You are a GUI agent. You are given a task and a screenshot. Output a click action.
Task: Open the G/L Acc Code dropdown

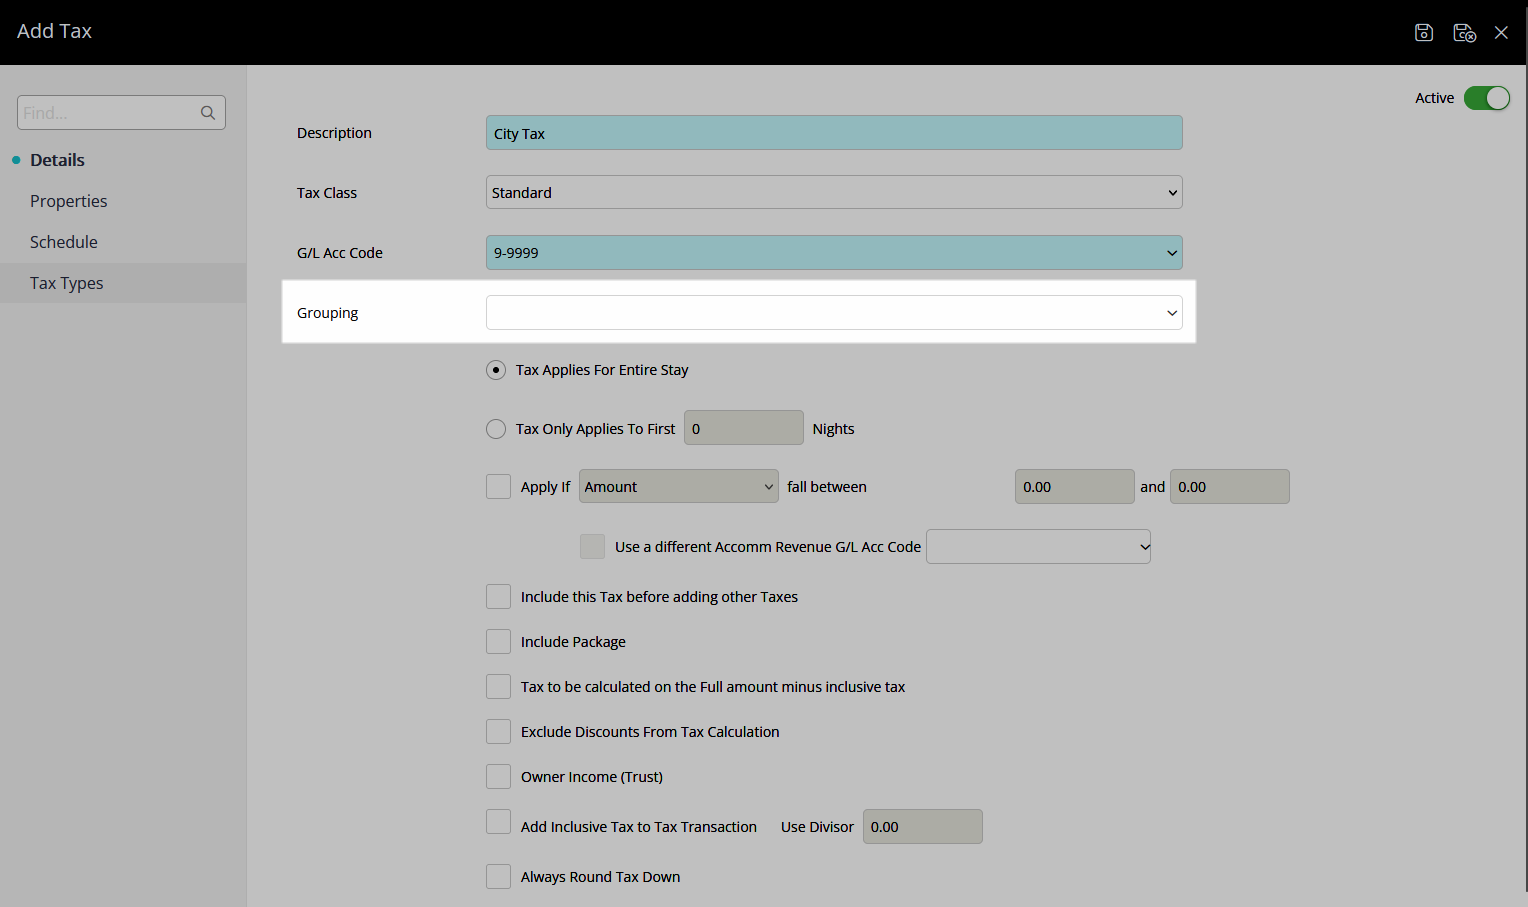[x=834, y=252]
